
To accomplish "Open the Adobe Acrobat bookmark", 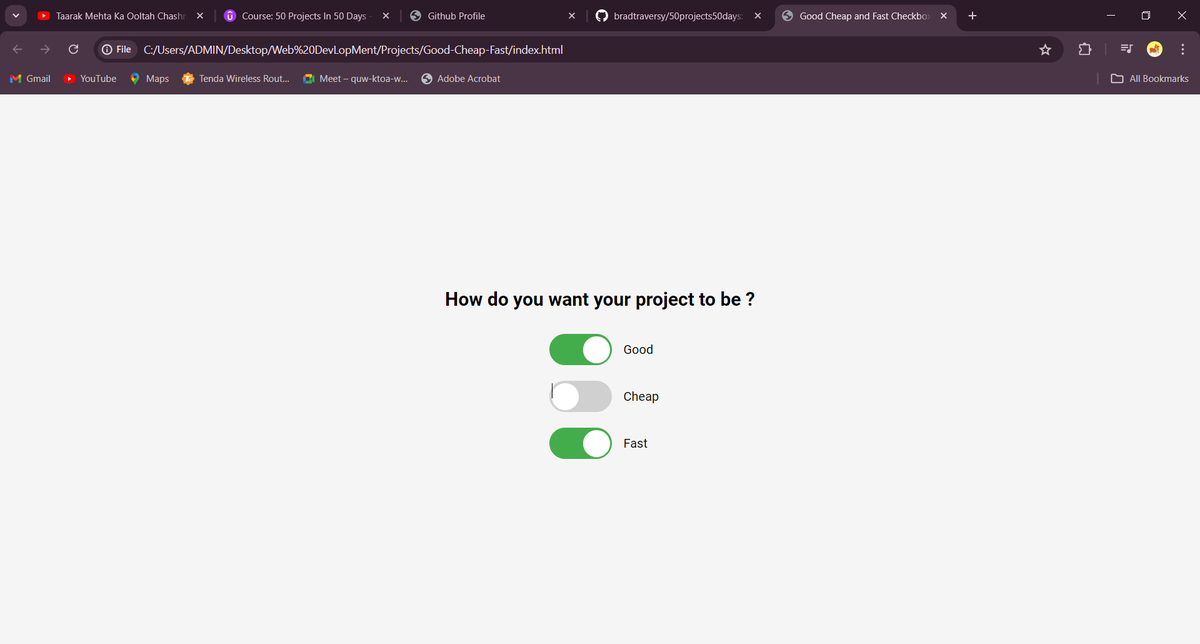I will point(461,78).
